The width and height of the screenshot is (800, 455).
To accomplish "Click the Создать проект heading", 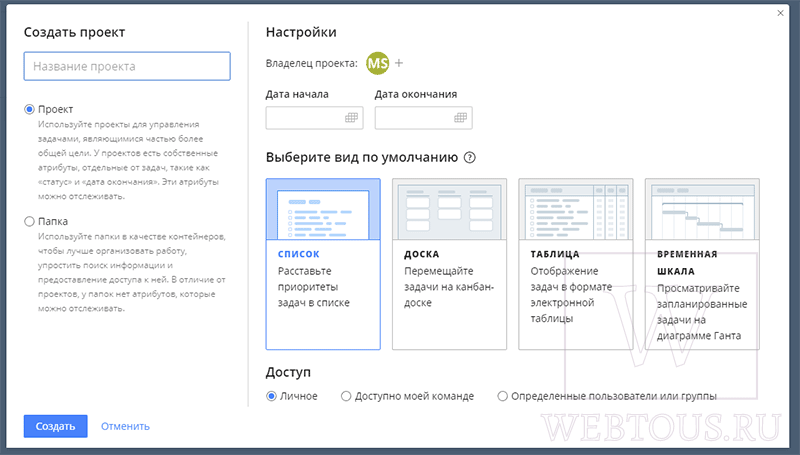I will 74,32.
